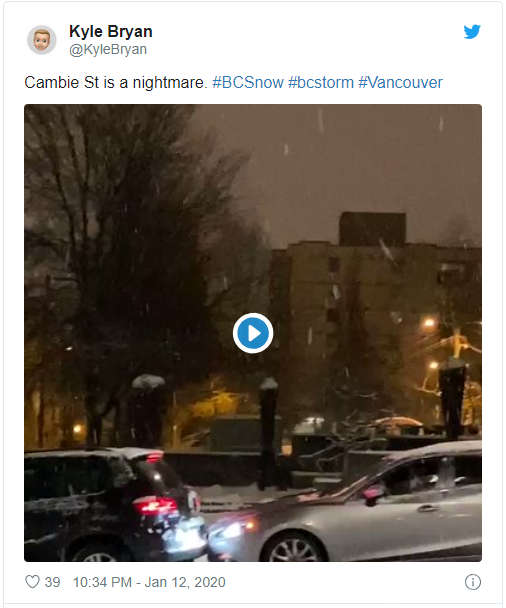Viewport: 506px width, 608px height.
Task: Click the glowing streetlight in the video preview
Action: [429, 323]
